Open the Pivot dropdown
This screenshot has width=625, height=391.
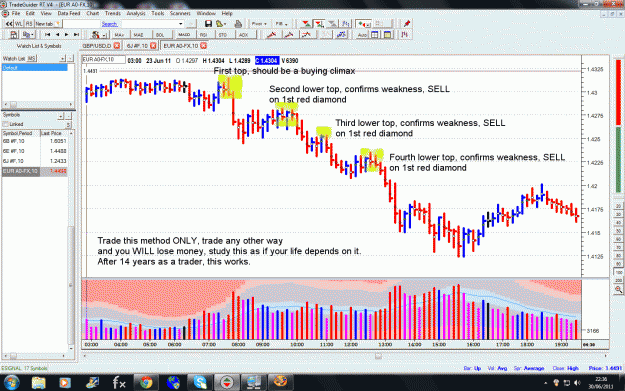coord(259,24)
